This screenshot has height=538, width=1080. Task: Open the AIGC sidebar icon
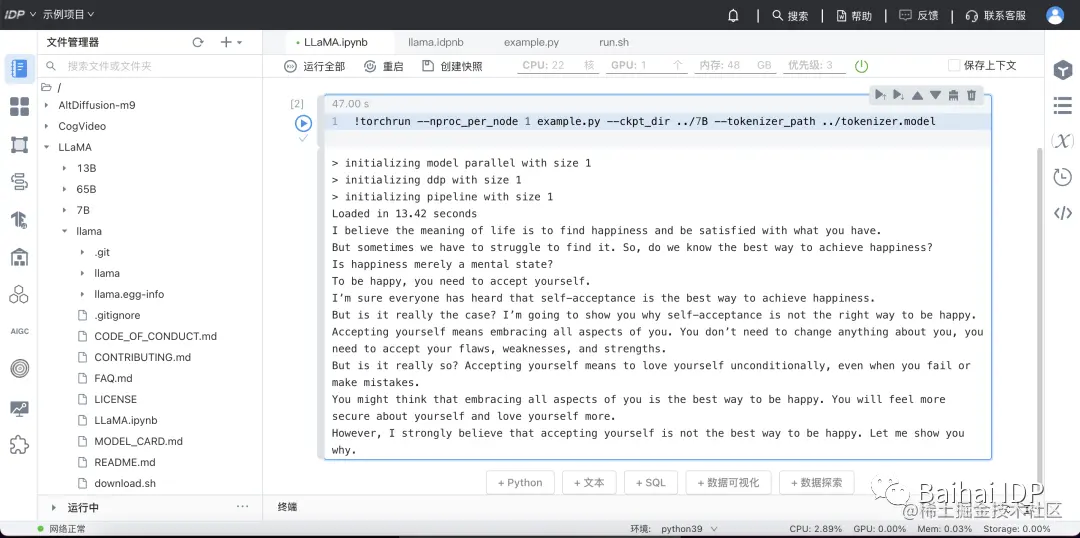coord(19,331)
